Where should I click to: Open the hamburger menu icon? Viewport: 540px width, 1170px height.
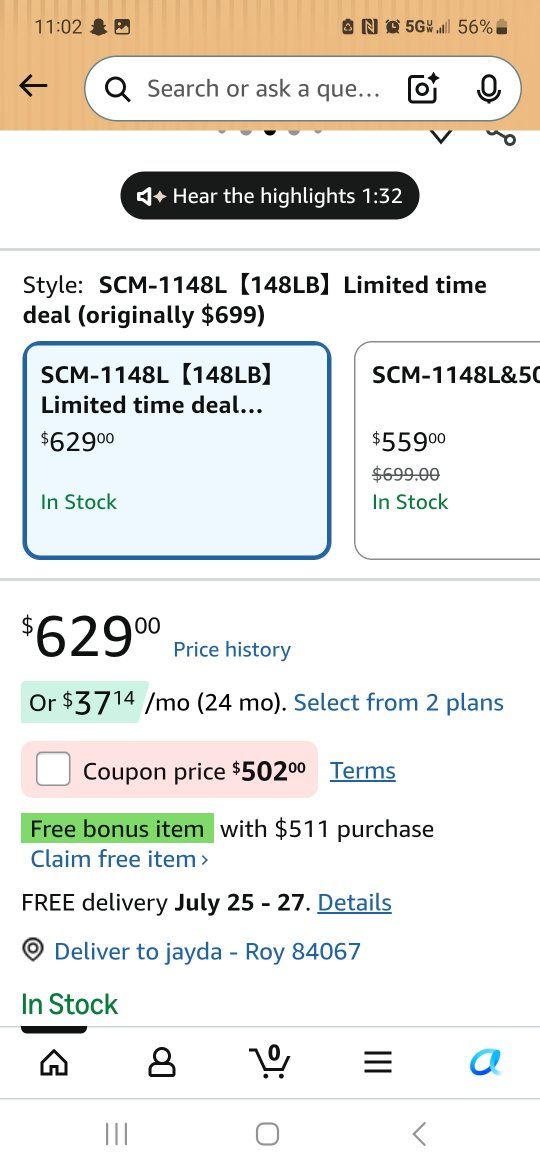377,1062
